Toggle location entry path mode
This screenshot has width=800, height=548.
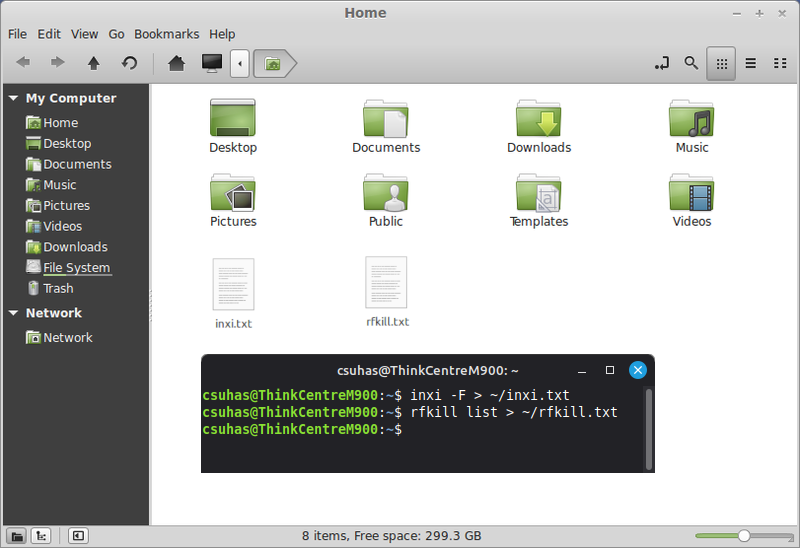661,63
